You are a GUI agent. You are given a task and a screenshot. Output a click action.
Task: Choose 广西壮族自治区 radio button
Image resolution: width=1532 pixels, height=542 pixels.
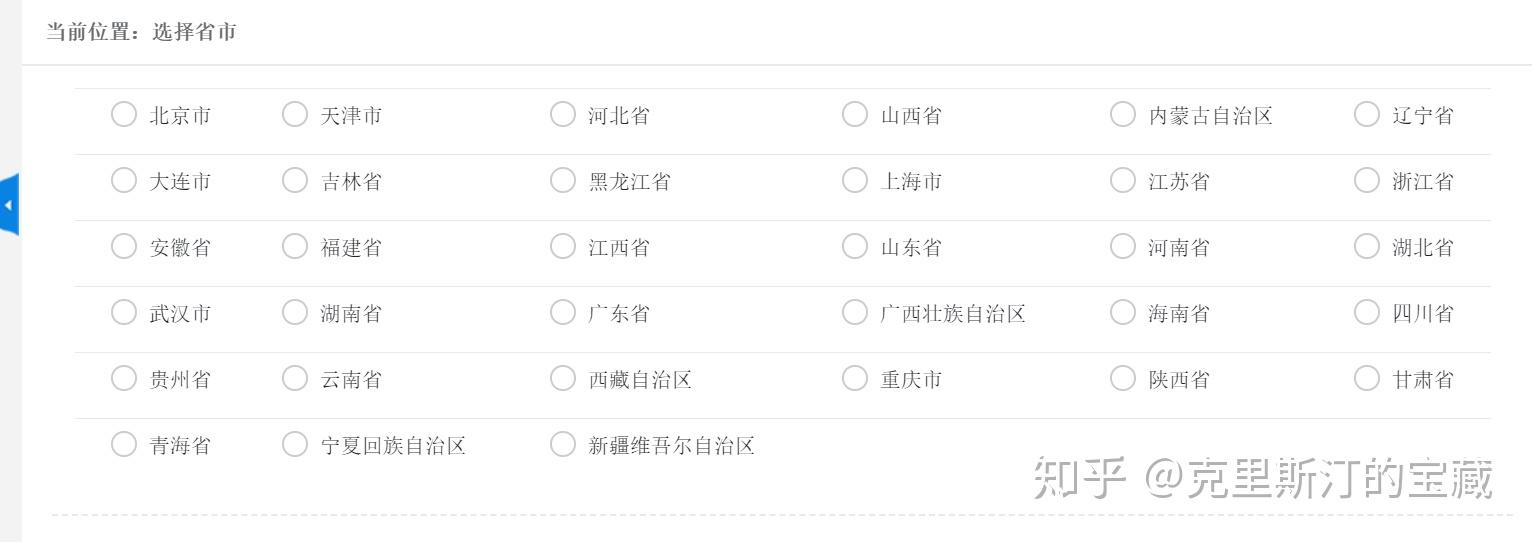click(855, 313)
